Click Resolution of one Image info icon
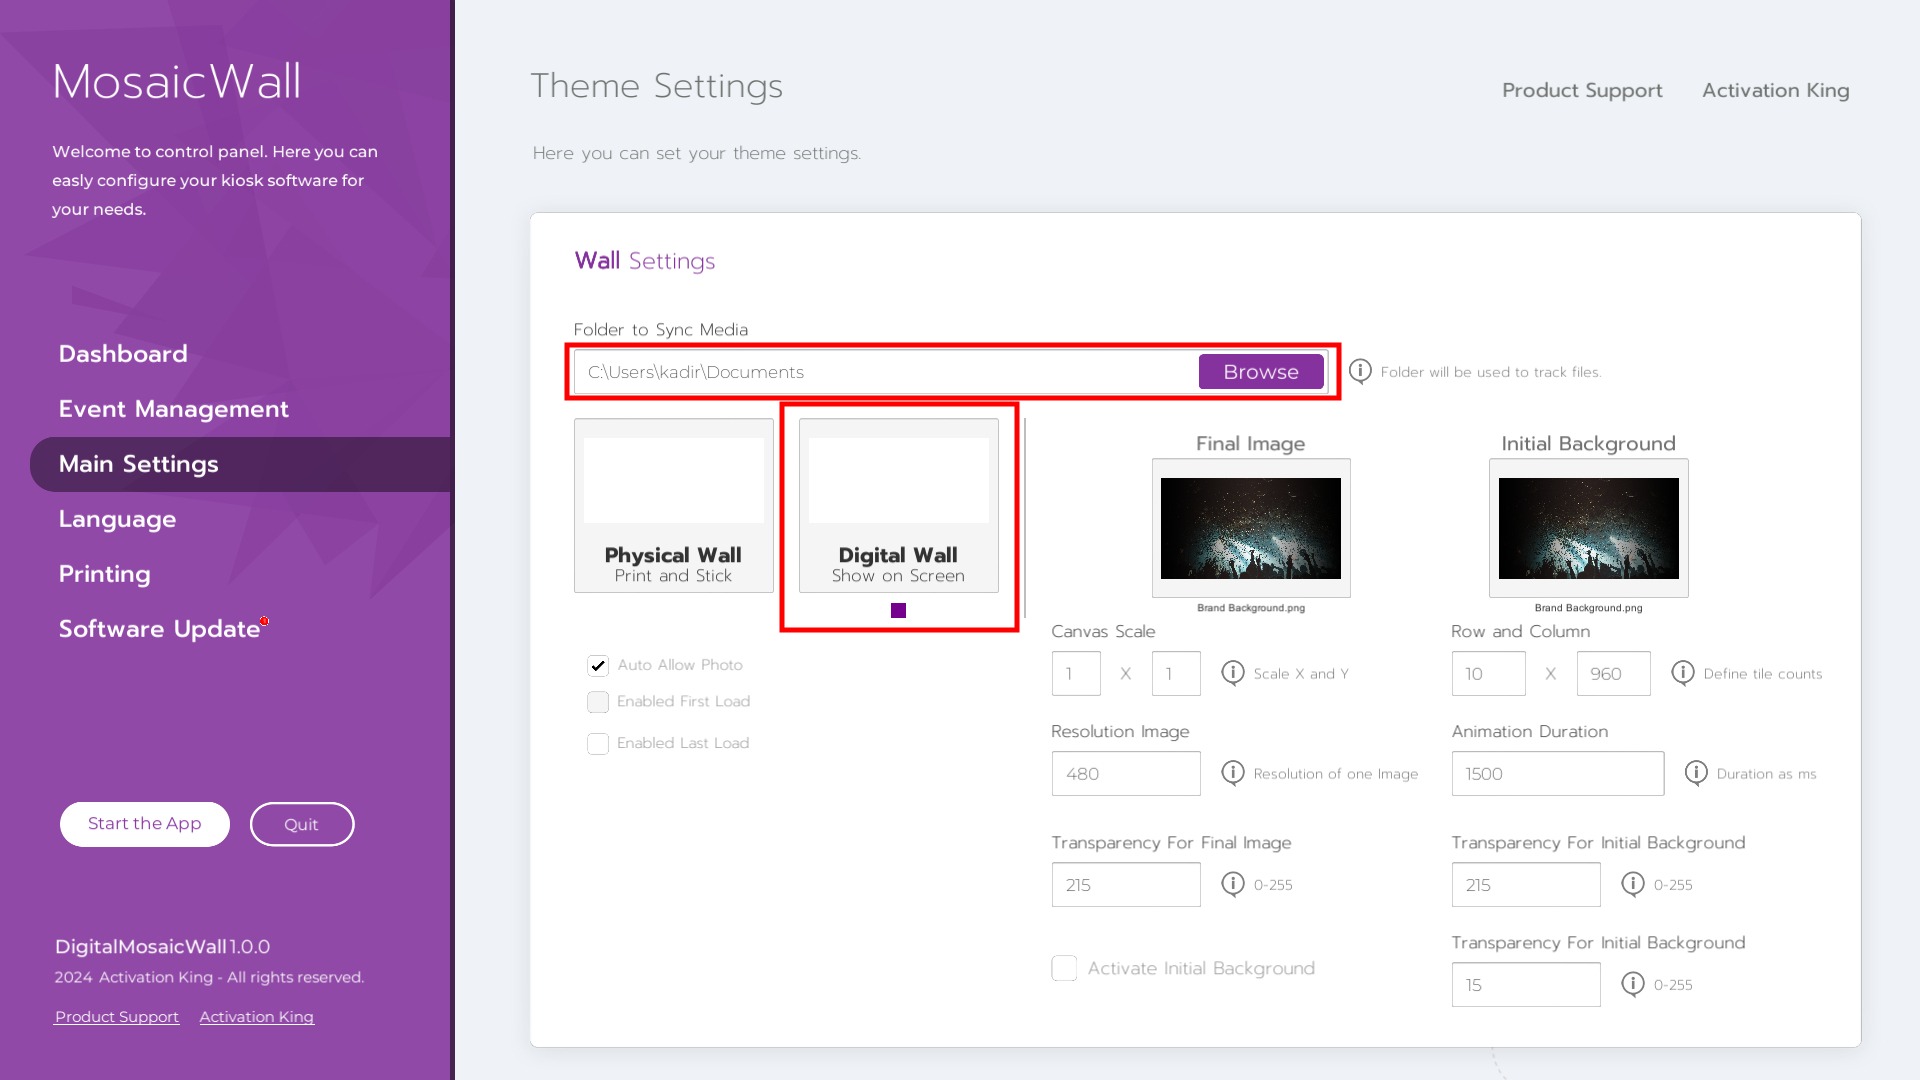 point(1233,773)
